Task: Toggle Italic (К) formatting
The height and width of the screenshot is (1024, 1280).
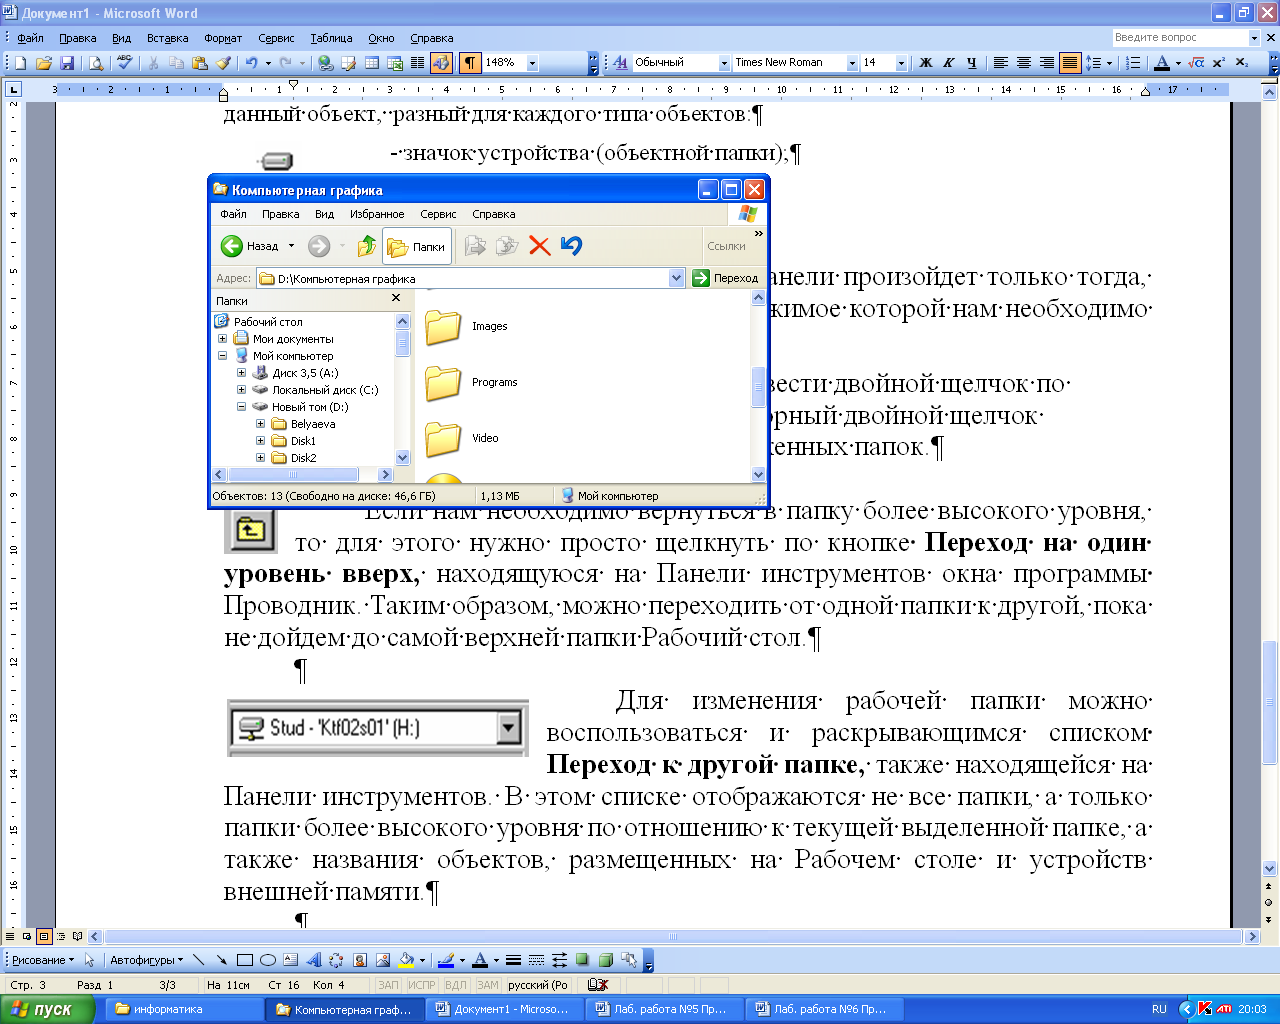Action: pyautogui.click(x=949, y=63)
